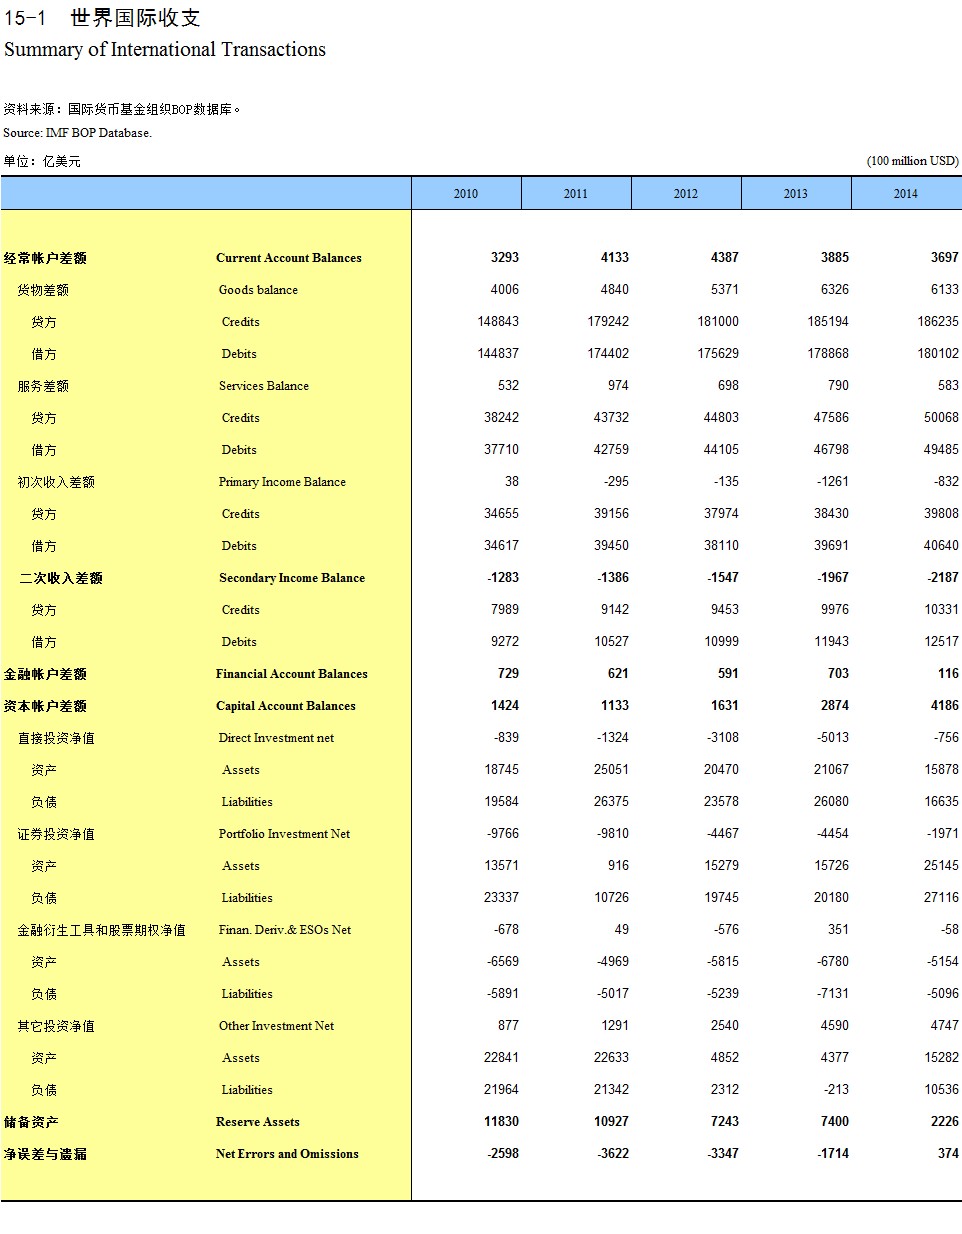Select 'Portfolio Investment Net' row label
The width and height of the screenshot is (962, 1234).
(x=284, y=834)
